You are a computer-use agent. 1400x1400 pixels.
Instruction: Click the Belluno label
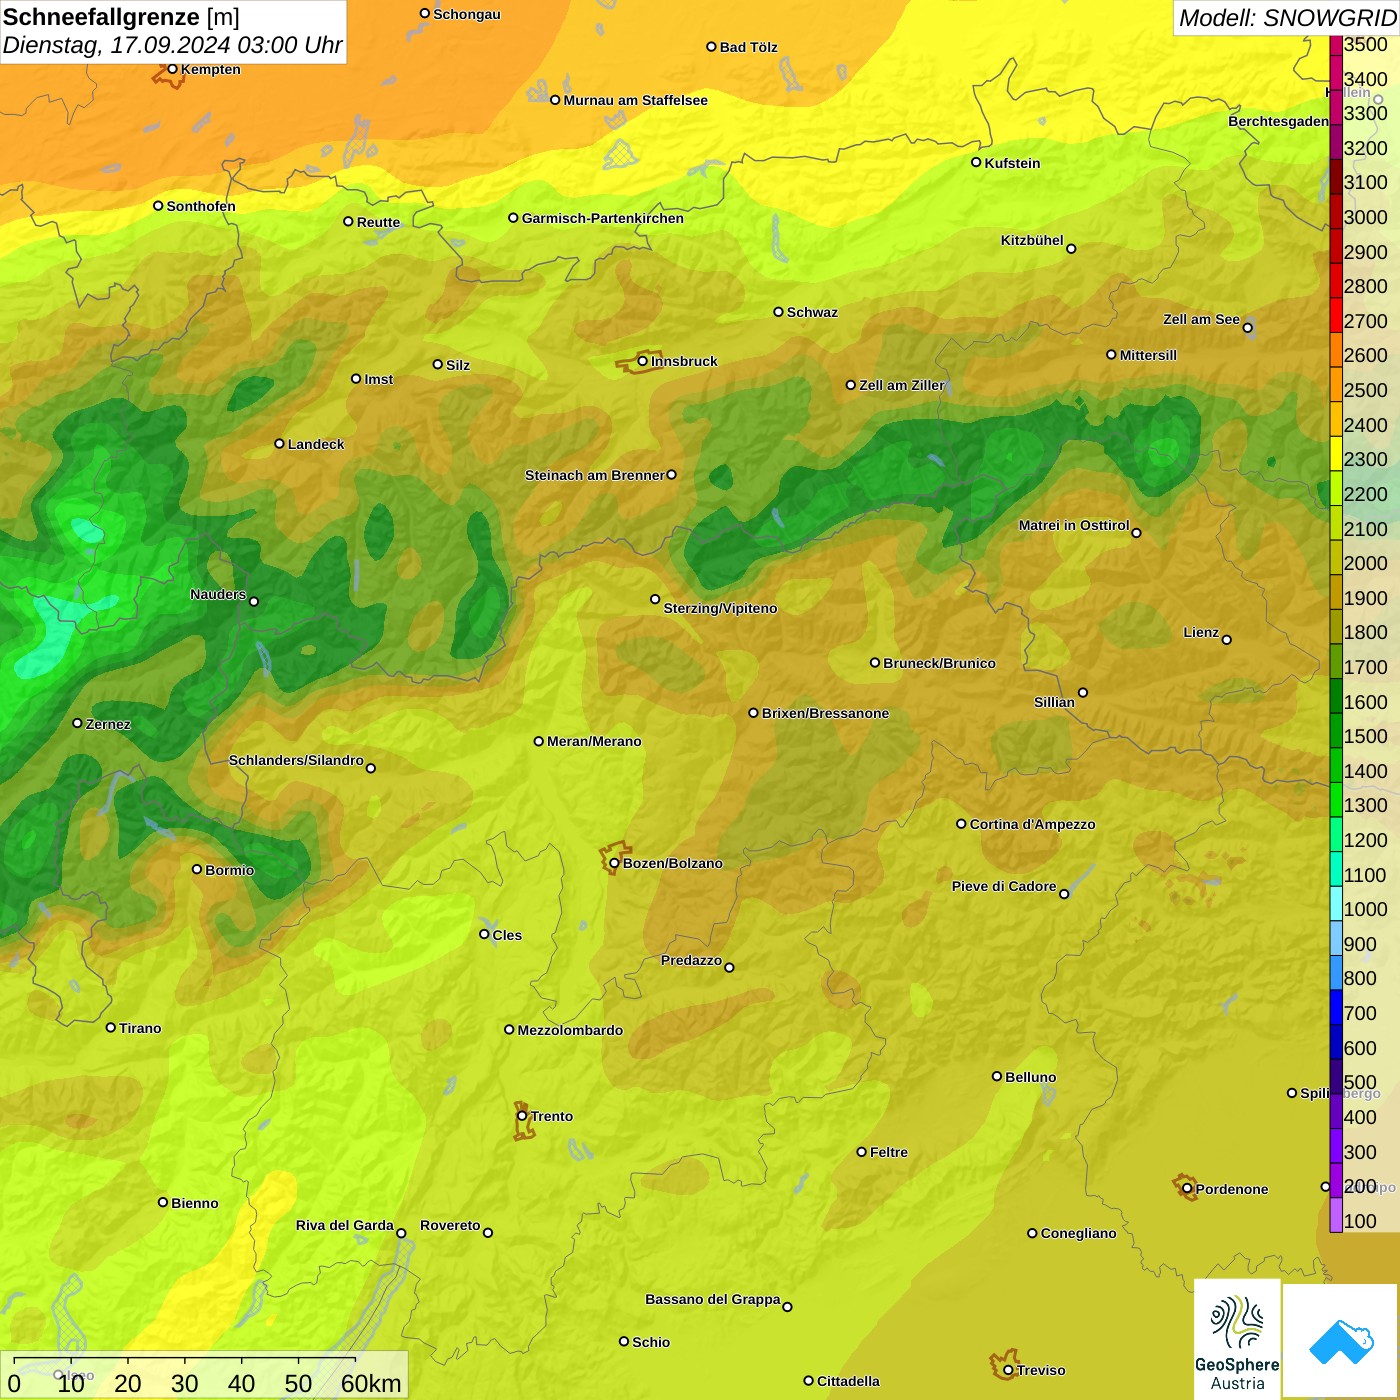(x=1031, y=1077)
